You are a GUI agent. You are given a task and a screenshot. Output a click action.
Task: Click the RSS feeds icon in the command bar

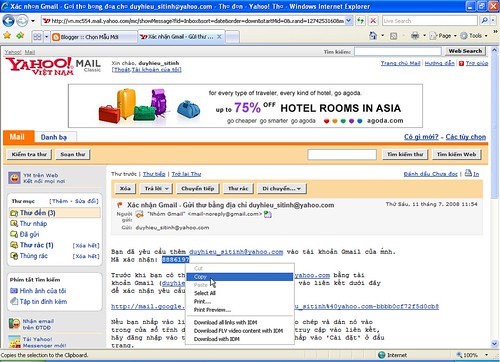coord(394,36)
